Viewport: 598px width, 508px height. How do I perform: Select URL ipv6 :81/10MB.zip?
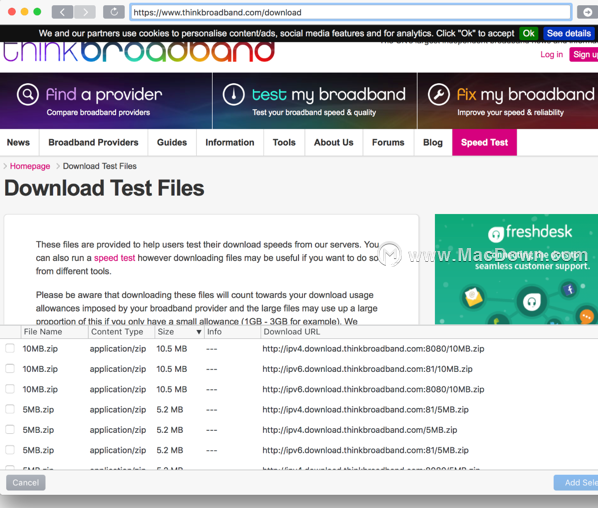(x=367, y=369)
